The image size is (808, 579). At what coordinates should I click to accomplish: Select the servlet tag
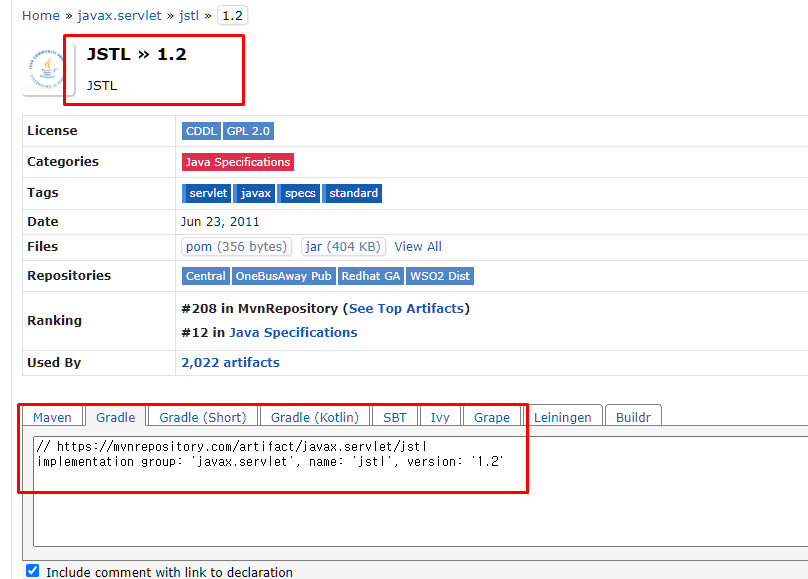click(x=207, y=193)
